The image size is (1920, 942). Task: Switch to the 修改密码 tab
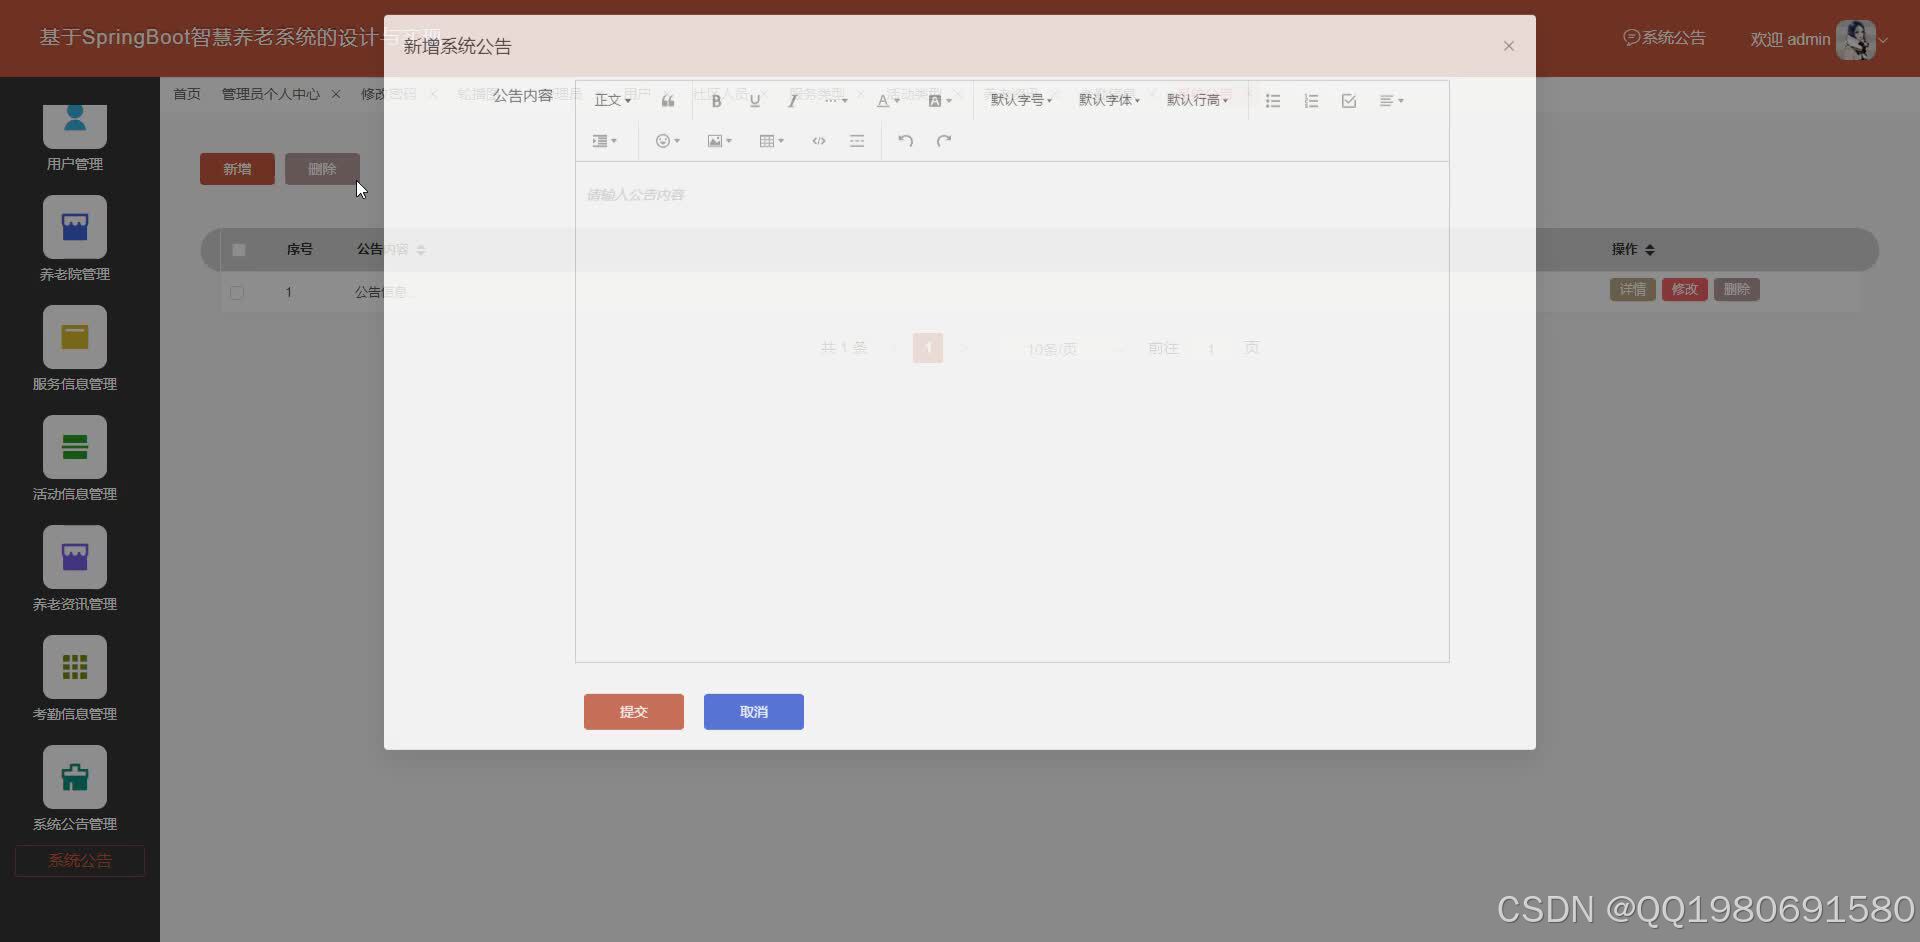[388, 94]
